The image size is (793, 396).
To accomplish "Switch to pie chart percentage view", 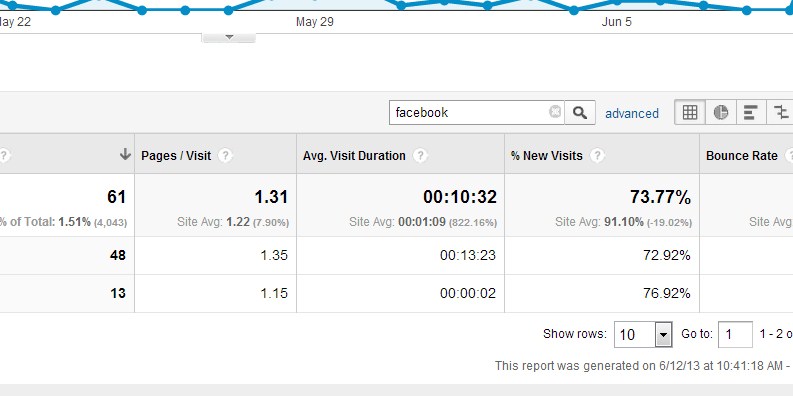I will coord(721,112).
